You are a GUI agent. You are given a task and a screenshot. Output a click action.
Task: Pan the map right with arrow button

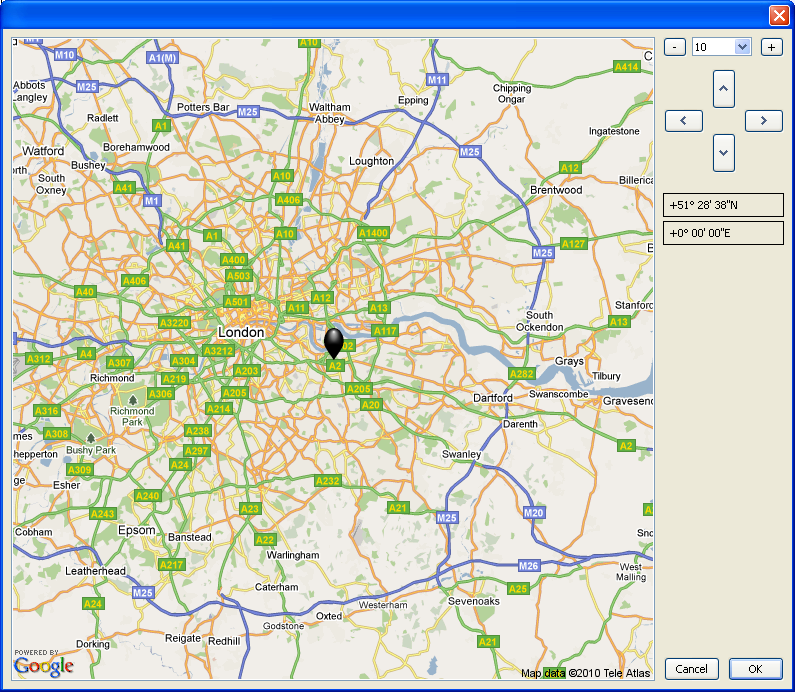[763, 120]
